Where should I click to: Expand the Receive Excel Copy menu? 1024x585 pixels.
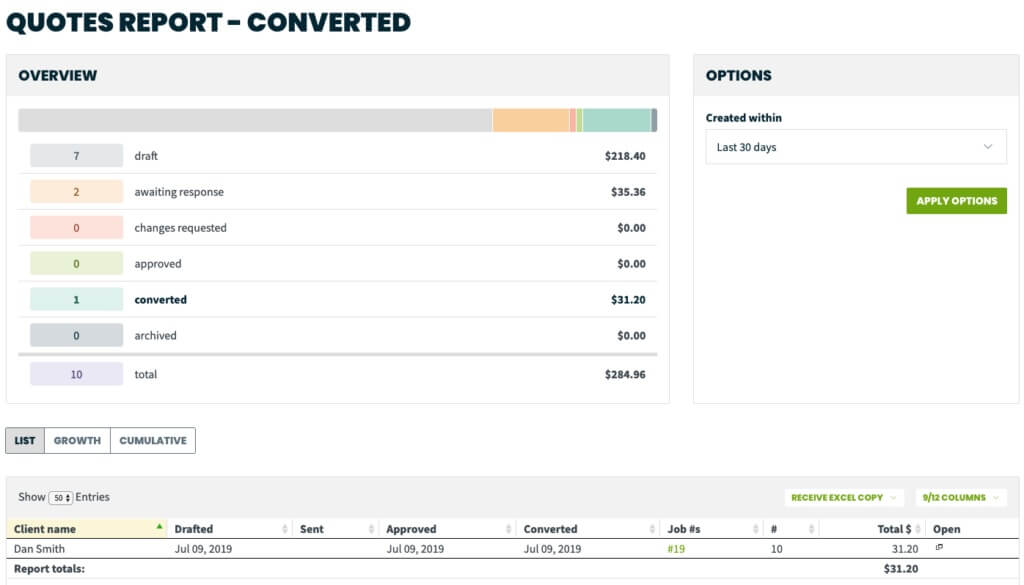coord(844,498)
